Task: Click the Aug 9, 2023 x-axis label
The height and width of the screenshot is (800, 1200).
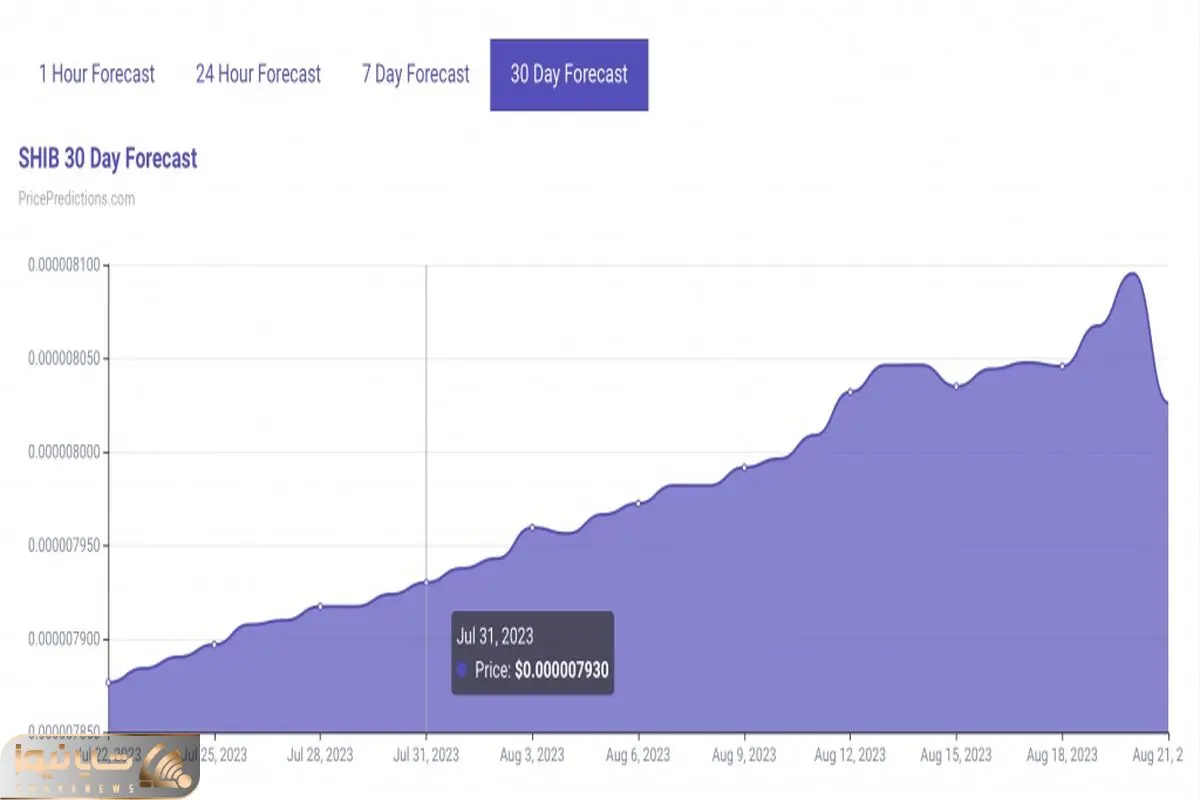Action: [x=744, y=754]
